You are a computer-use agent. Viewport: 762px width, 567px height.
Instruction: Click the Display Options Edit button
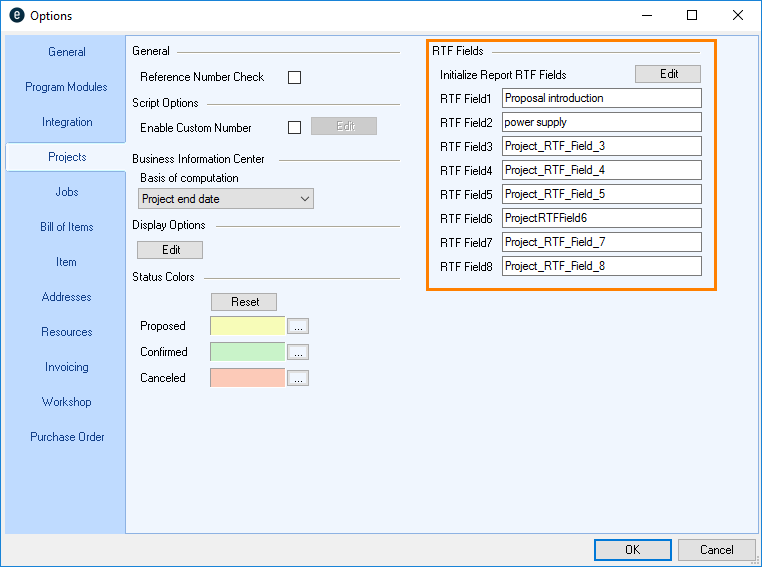click(x=170, y=250)
